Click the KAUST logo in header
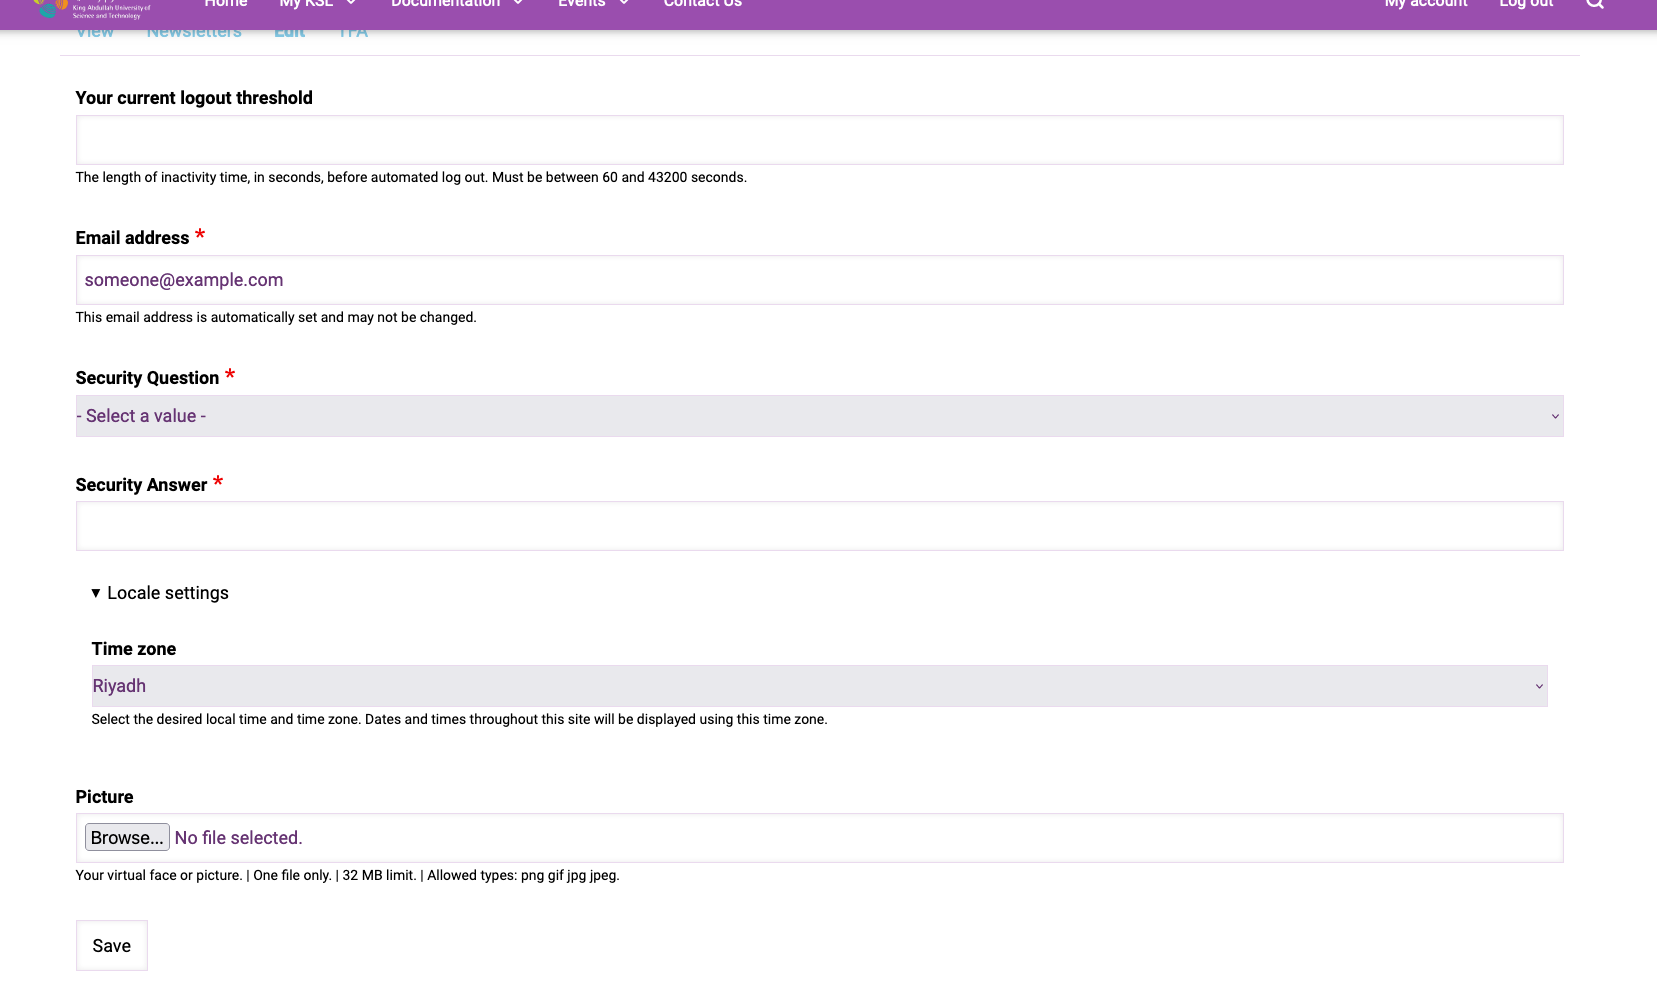The width and height of the screenshot is (1657, 983). [90, 9]
